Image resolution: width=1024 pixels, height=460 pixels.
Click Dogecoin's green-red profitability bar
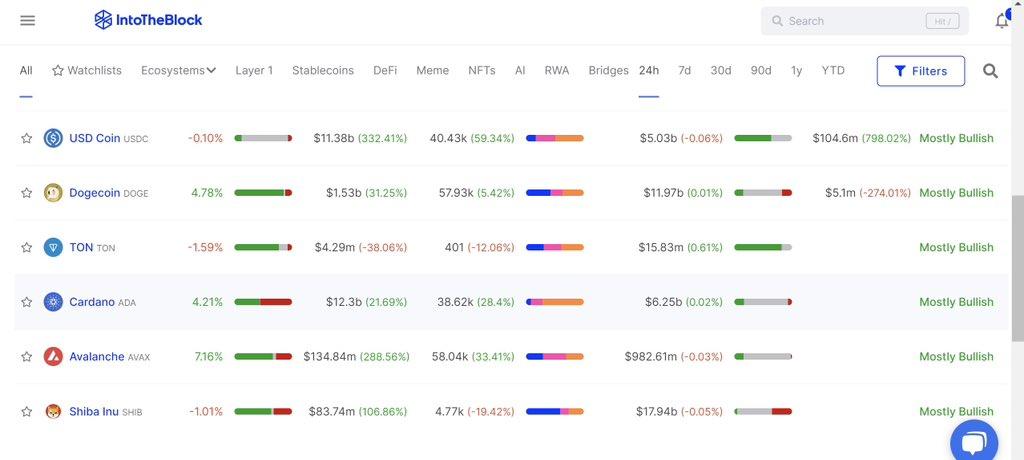click(263, 193)
